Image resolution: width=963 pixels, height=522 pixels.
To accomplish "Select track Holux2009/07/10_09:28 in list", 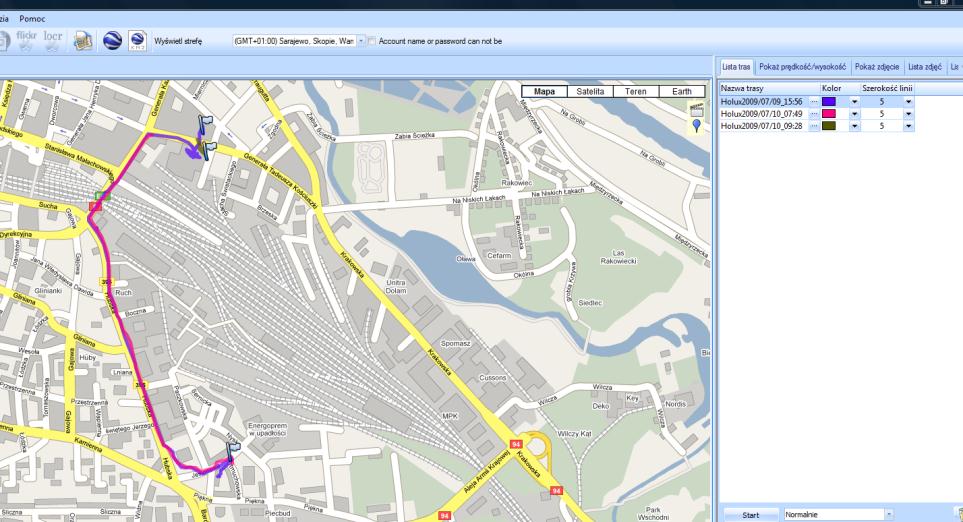I will tap(762, 126).
